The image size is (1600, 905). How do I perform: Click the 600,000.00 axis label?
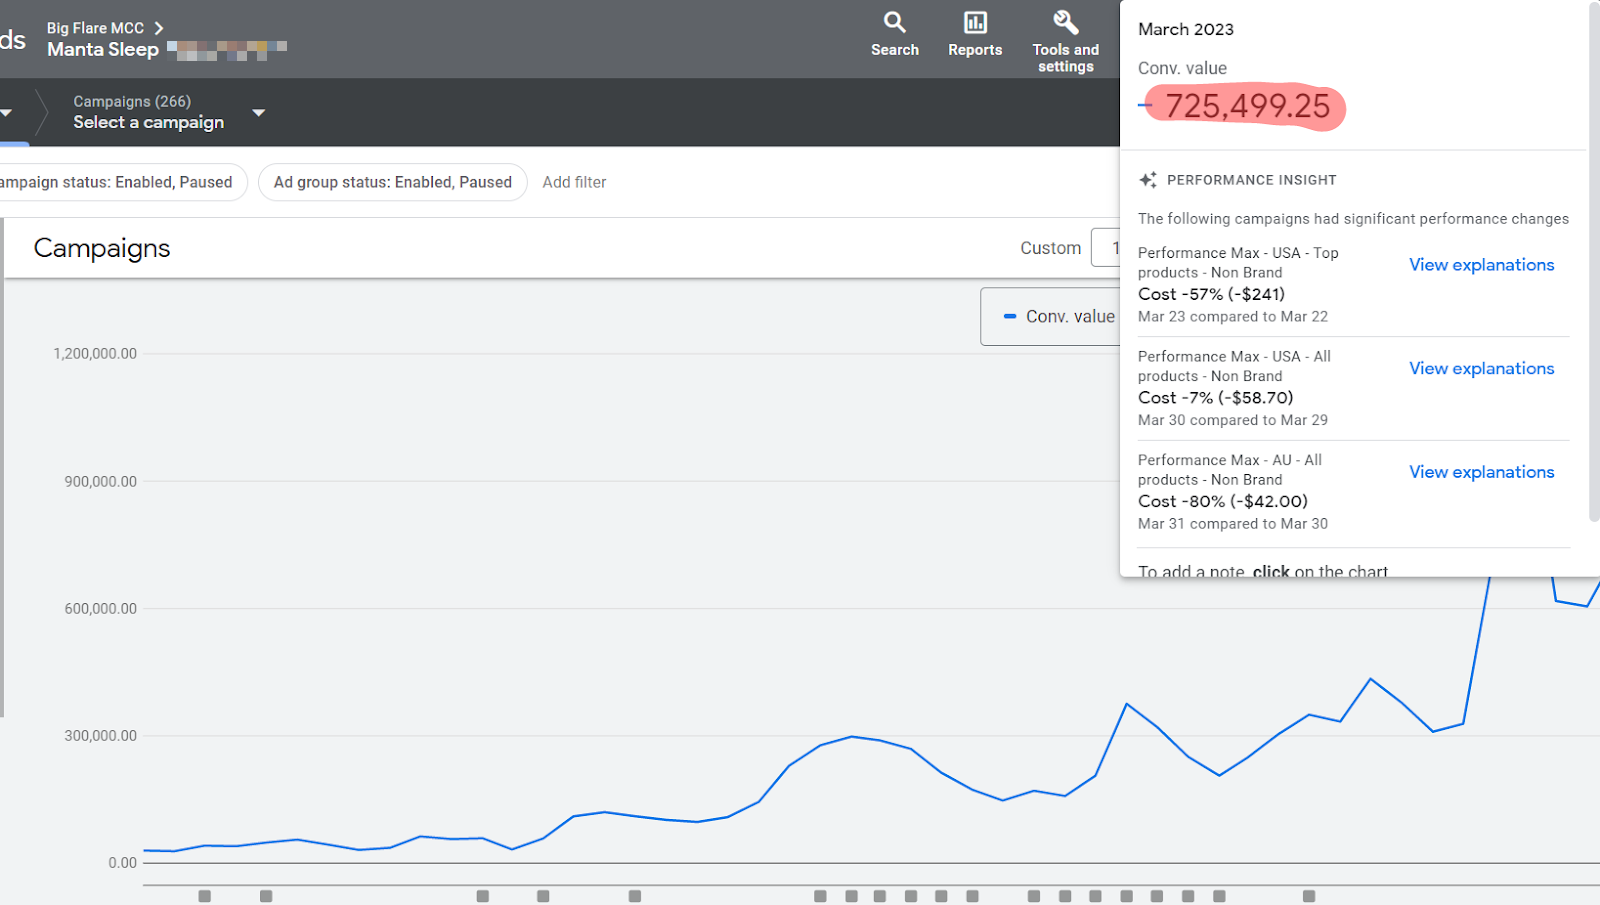tap(100, 609)
